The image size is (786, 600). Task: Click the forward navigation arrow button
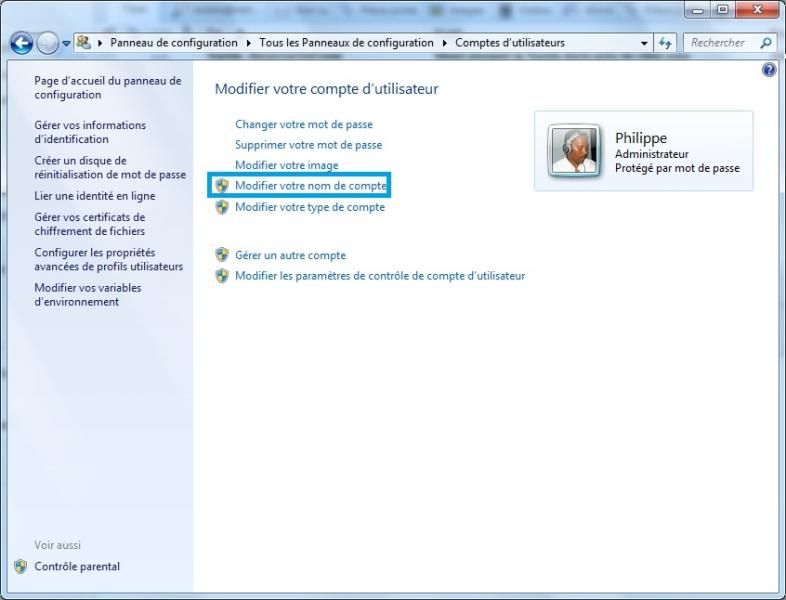48,43
